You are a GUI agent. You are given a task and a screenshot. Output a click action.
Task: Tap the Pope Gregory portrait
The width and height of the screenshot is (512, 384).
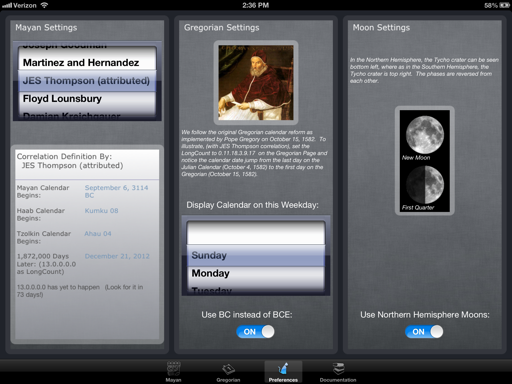click(x=256, y=83)
